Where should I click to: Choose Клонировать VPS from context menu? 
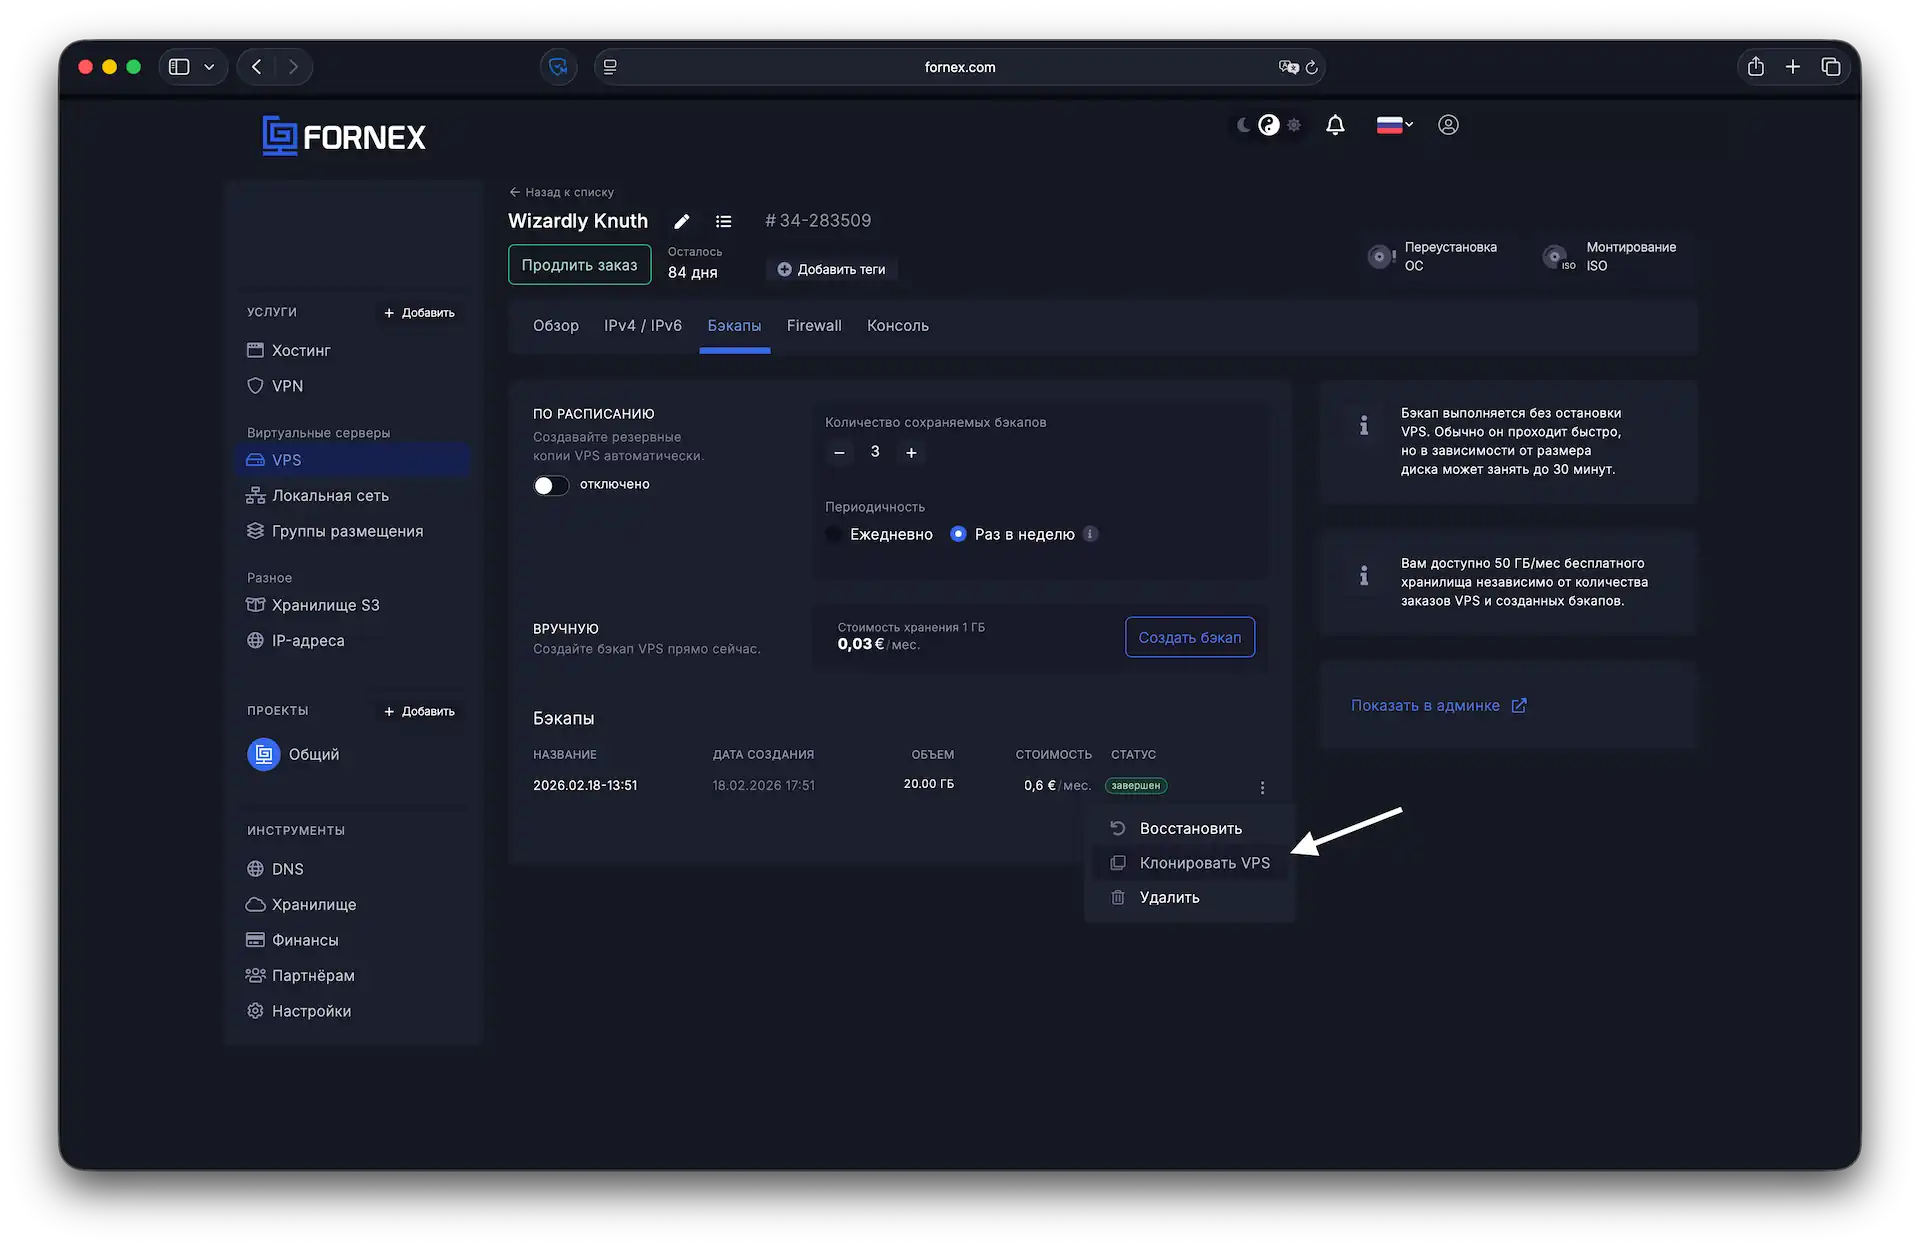click(1204, 863)
